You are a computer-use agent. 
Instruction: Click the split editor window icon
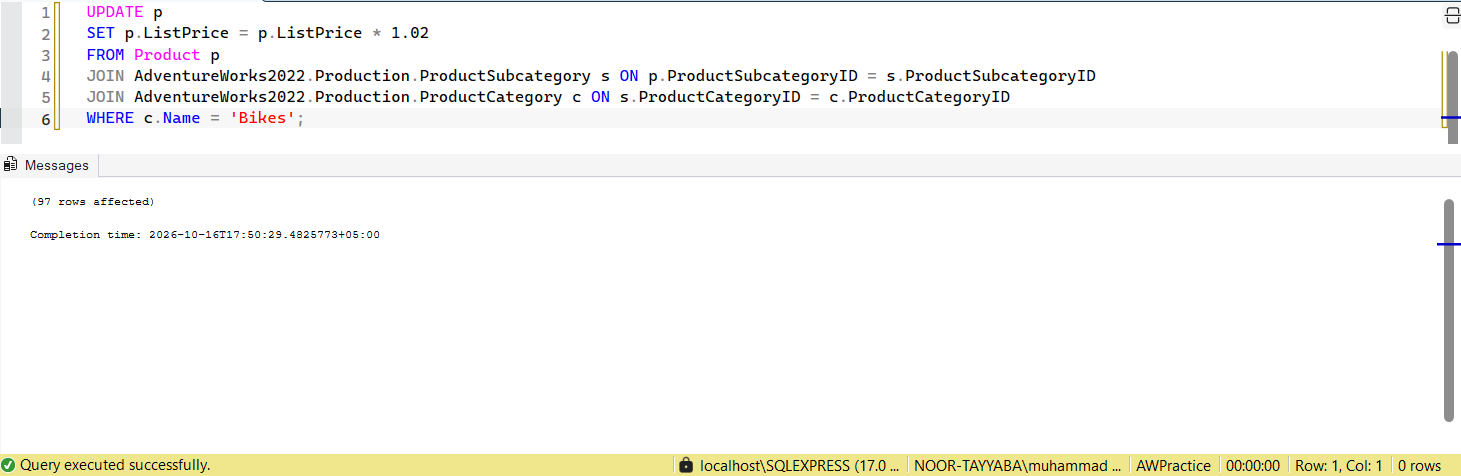(x=1452, y=15)
